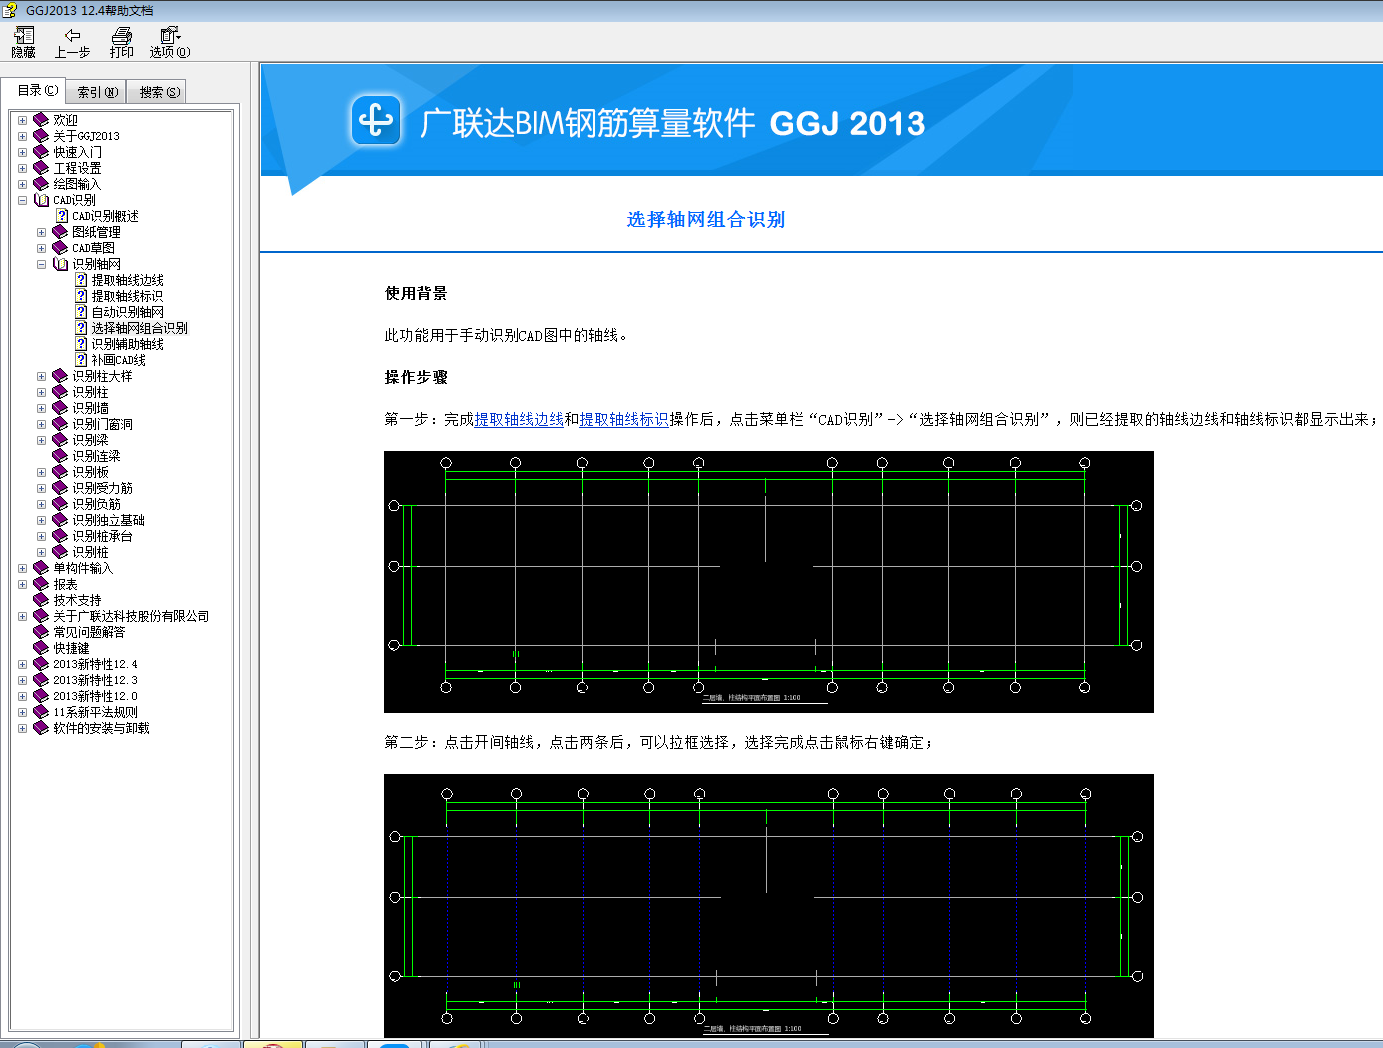Click the book icon beside 常见问题解答

[41, 632]
